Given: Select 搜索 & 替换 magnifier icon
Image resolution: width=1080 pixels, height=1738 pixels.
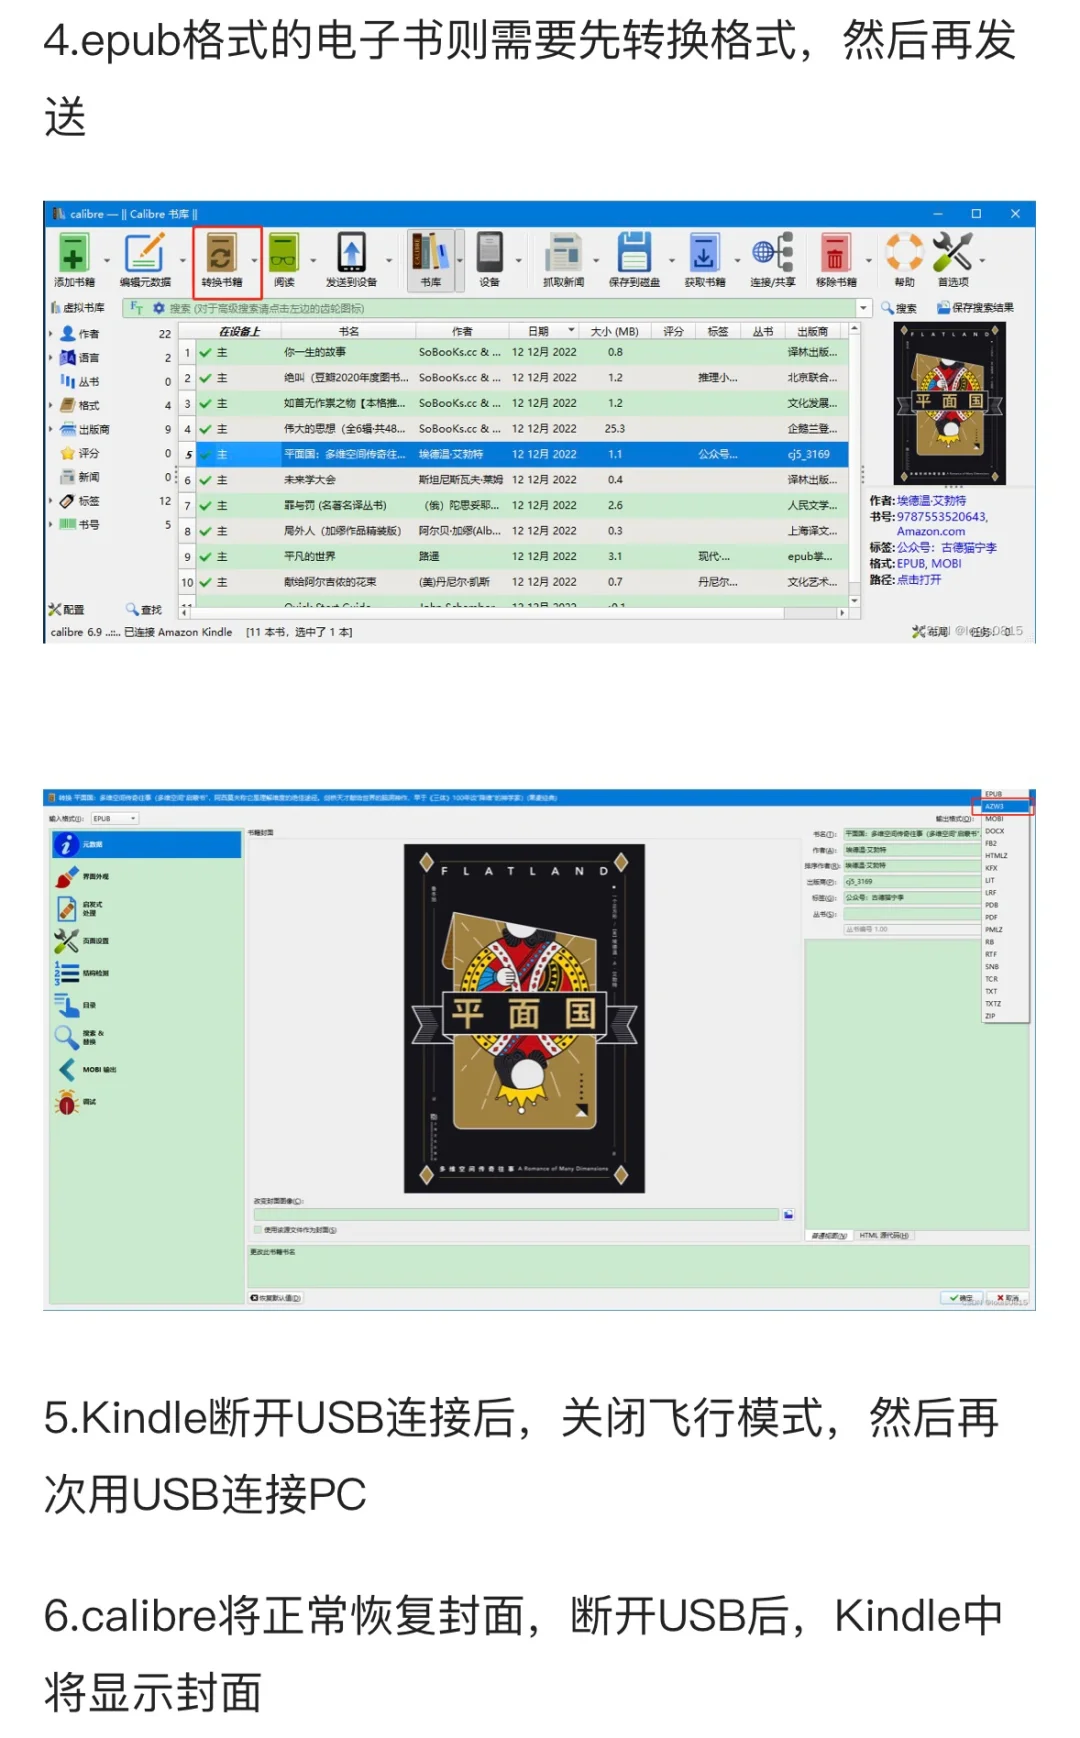Looking at the screenshot, I should point(66,1037).
